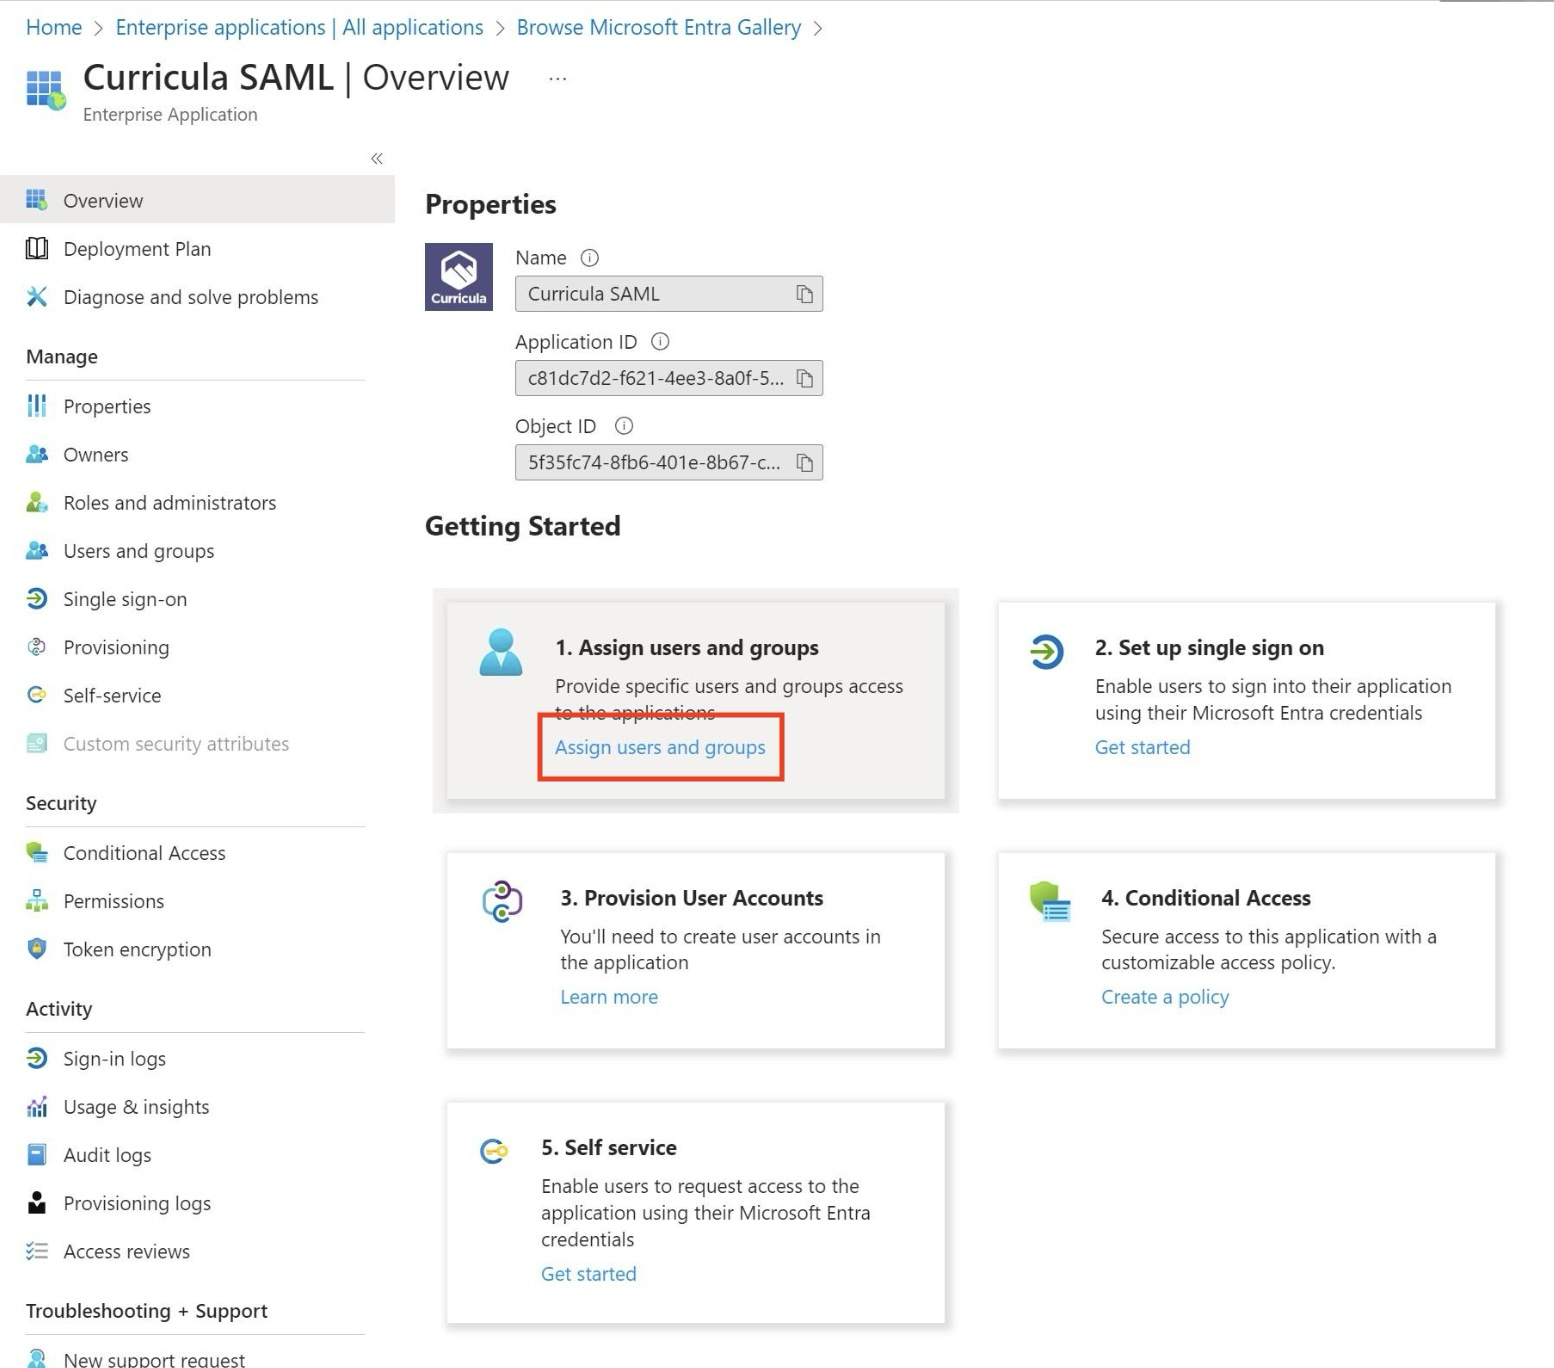Click the Provisioning cycle icon in sidebar
The height and width of the screenshot is (1368, 1554).
(37, 647)
